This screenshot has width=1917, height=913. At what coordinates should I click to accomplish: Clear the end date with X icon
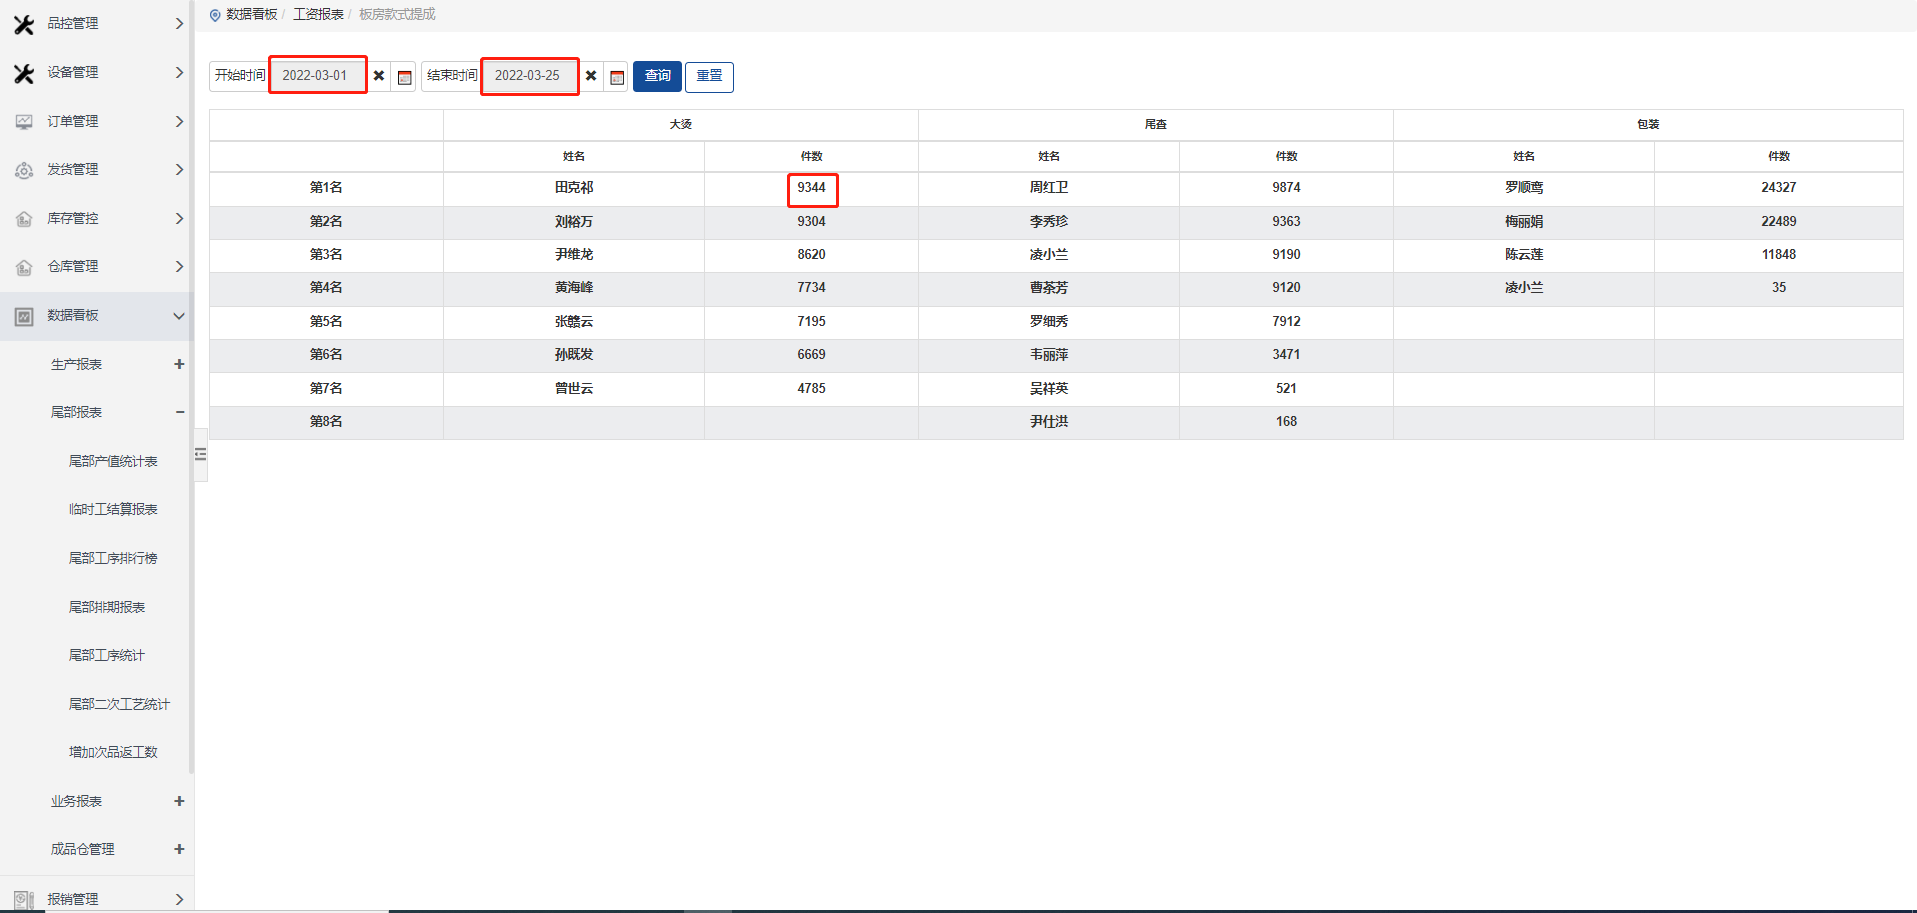click(x=591, y=76)
